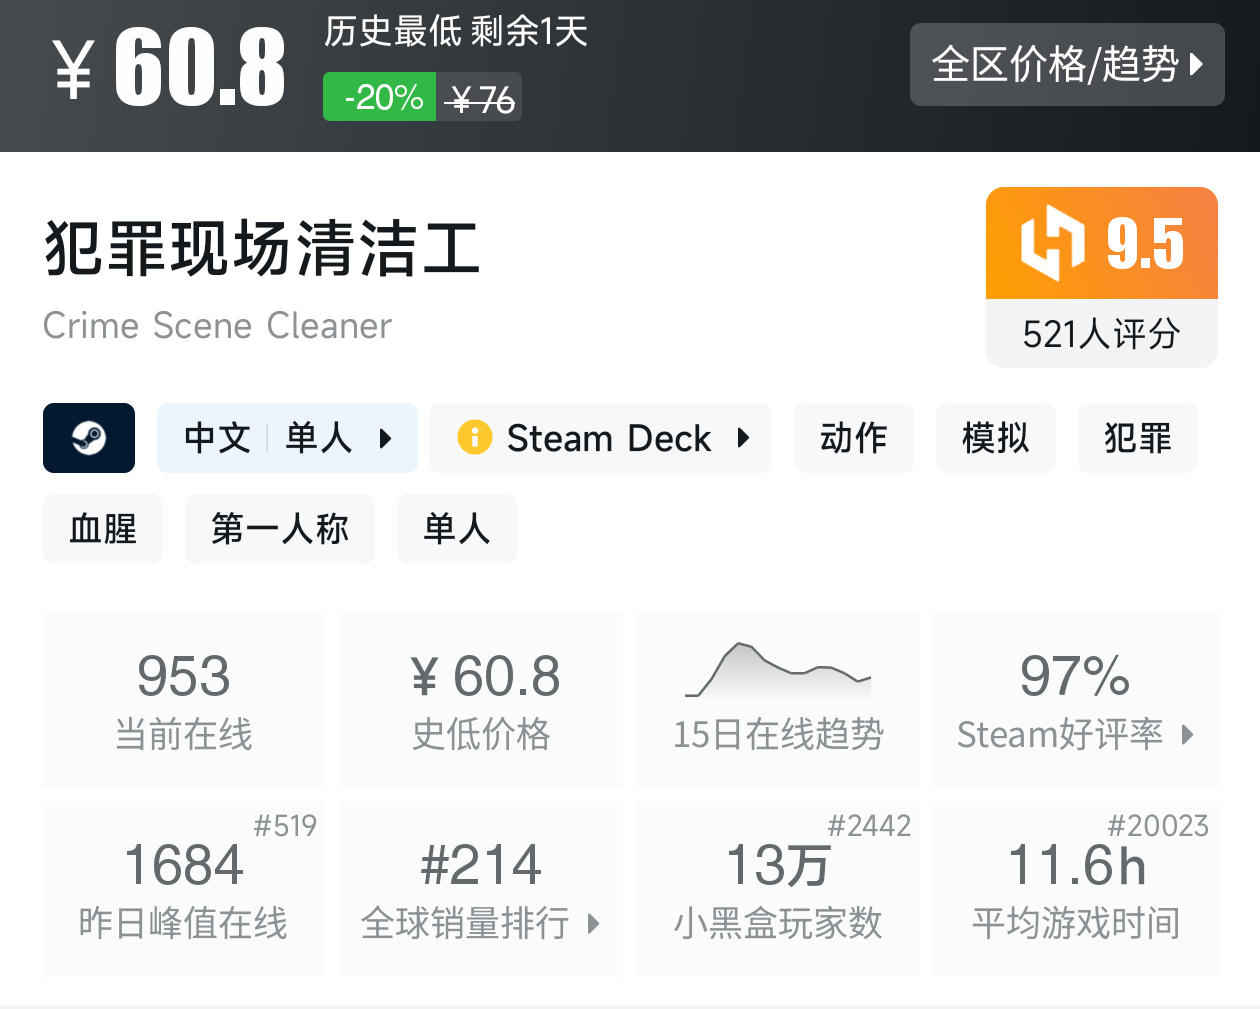Click the Steam platform logo icon
1260x1009 pixels.
click(89, 438)
